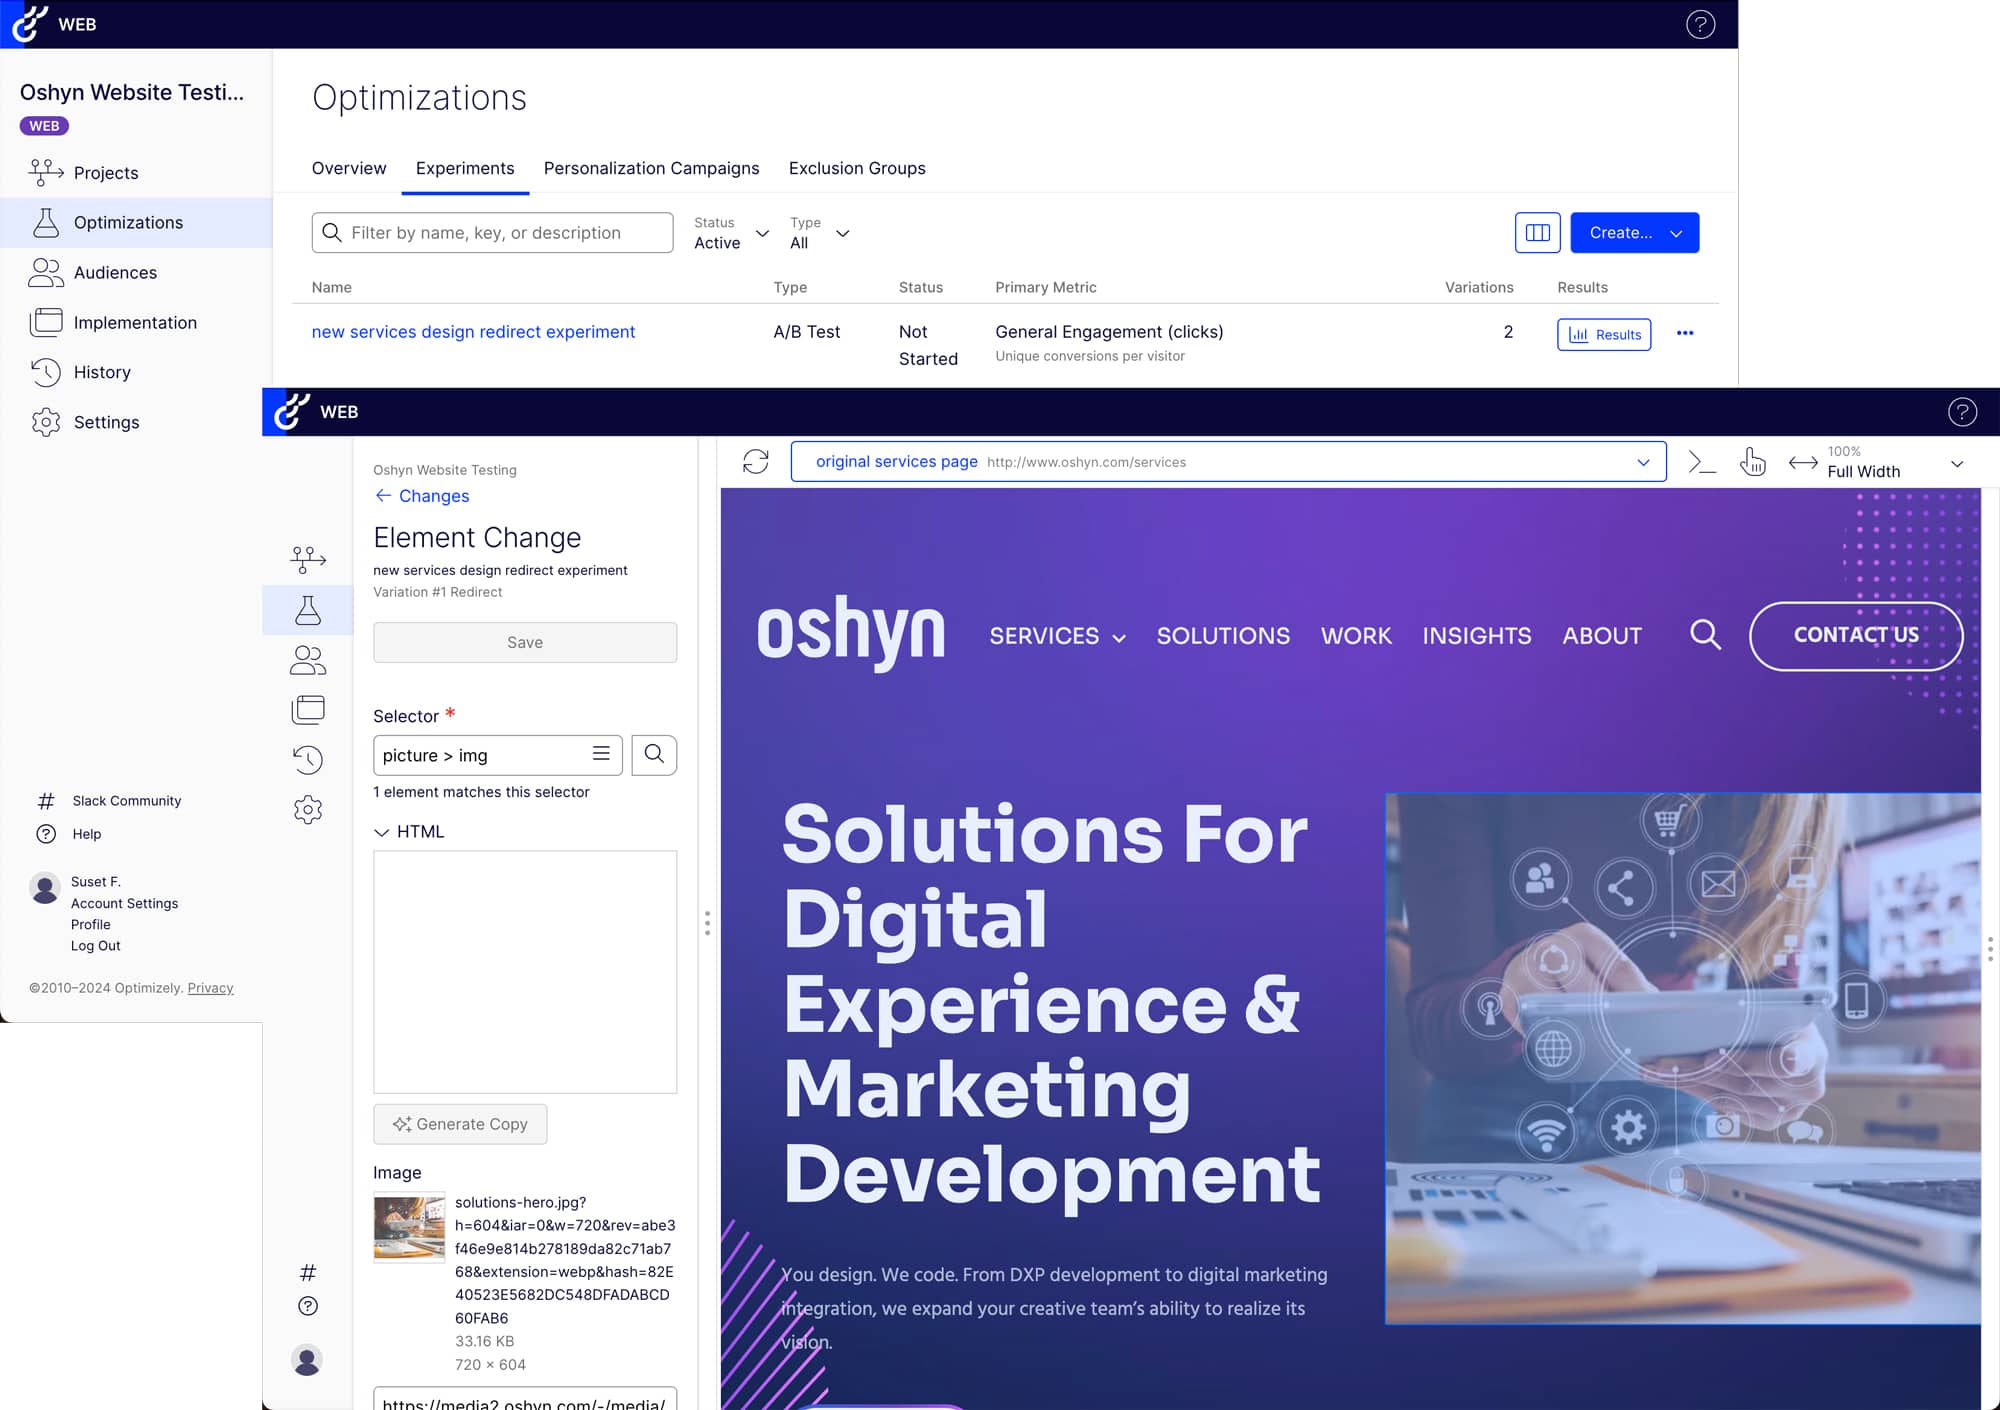Switch to Exclusion Groups tab
Screen dimensions: 2000x1410
(x=857, y=168)
